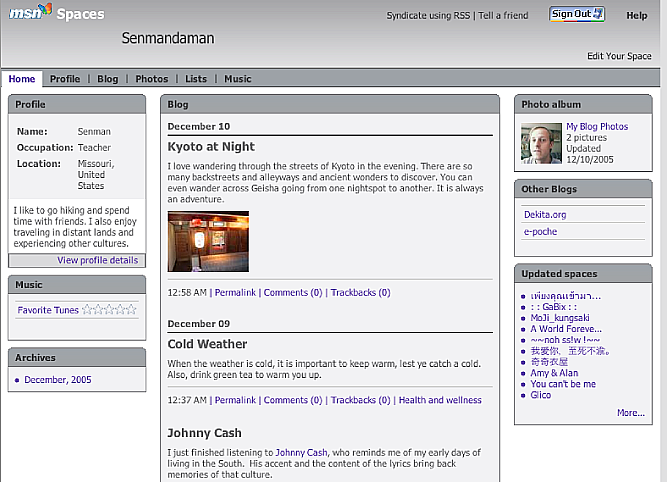This screenshot has height=482, width=667.
Task: Open My Blog Photos album
Action: (x=597, y=126)
